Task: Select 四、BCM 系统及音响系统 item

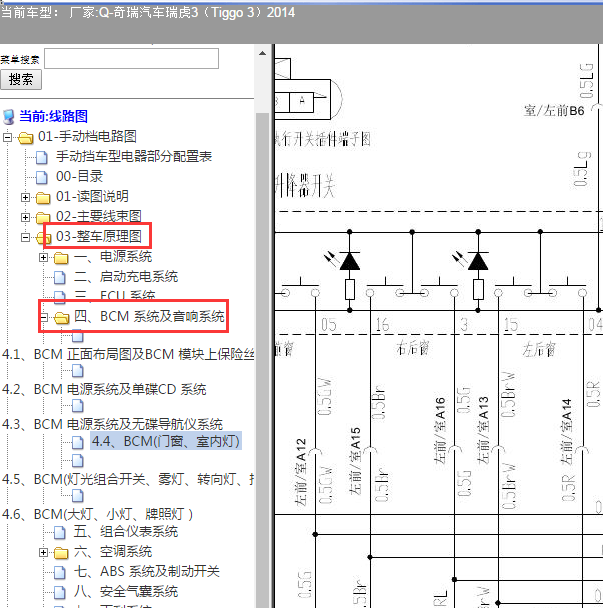Action: (x=149, y=316)
